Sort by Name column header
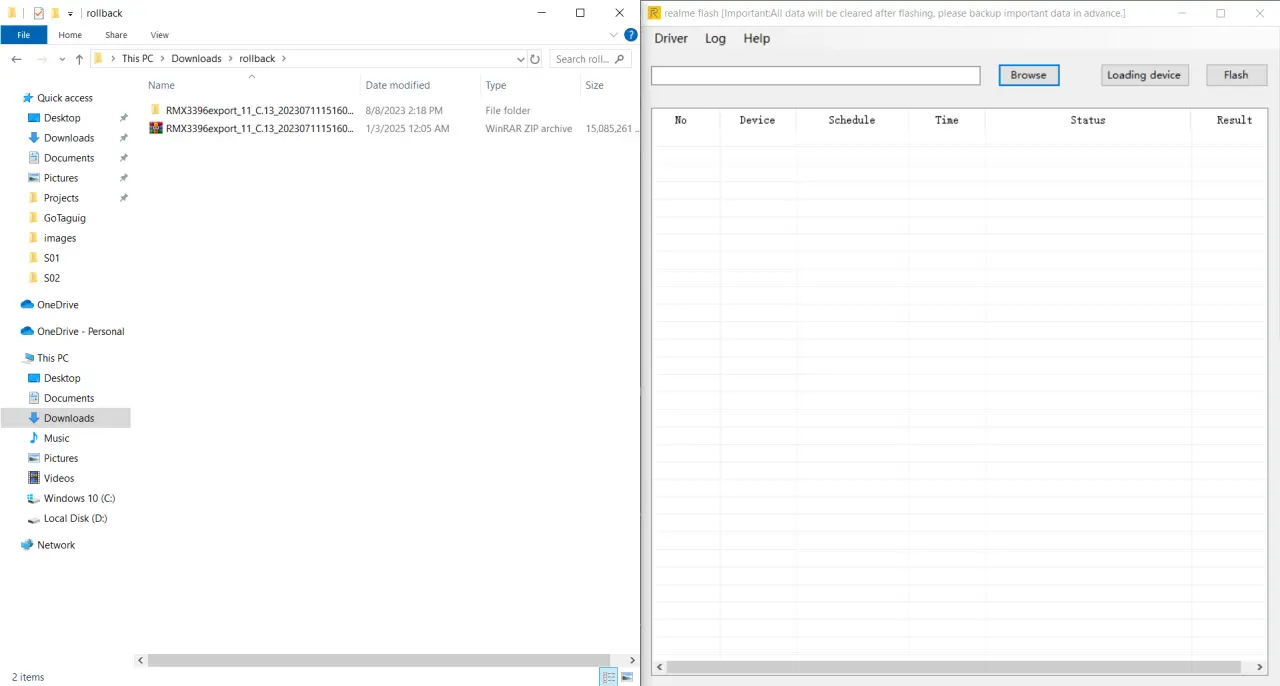The image size is (1280, 686). click(252, 85)
